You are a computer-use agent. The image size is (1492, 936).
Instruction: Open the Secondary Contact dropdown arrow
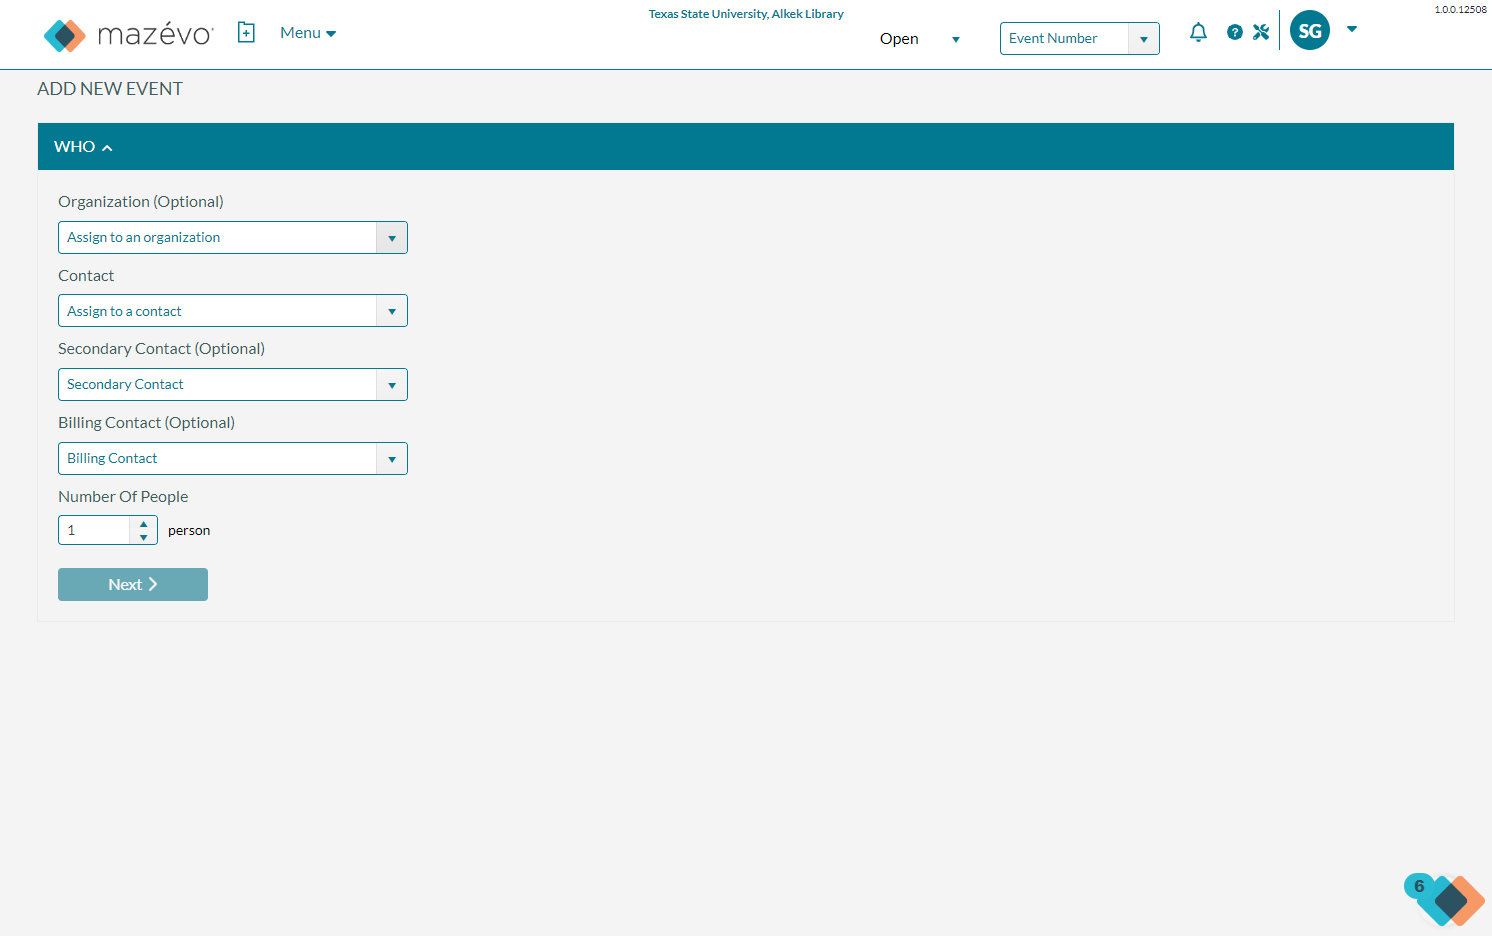tap(392, 385)
